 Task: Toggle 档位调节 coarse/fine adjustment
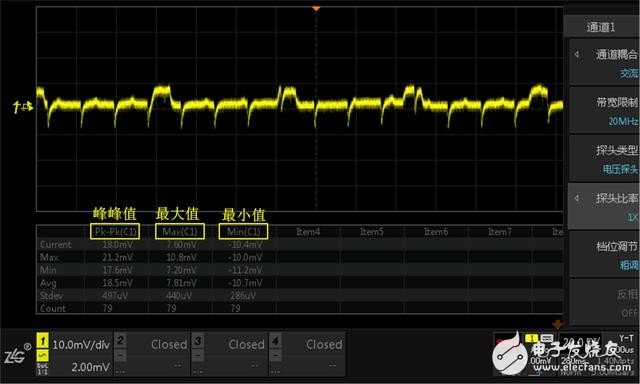point(604,254)
